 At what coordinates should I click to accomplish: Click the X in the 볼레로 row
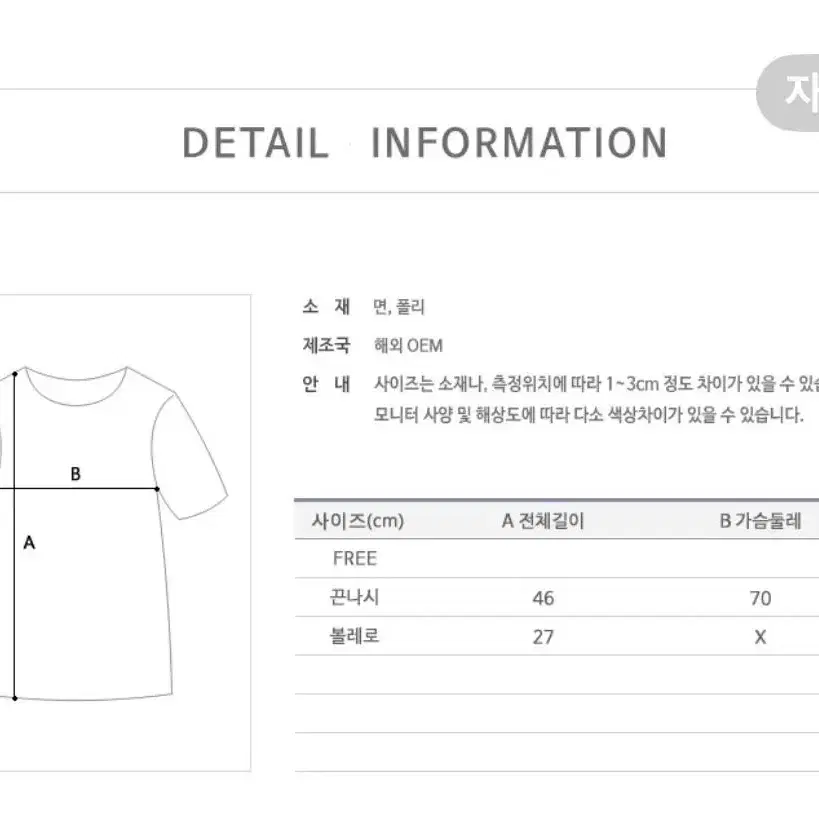point(760,637)
